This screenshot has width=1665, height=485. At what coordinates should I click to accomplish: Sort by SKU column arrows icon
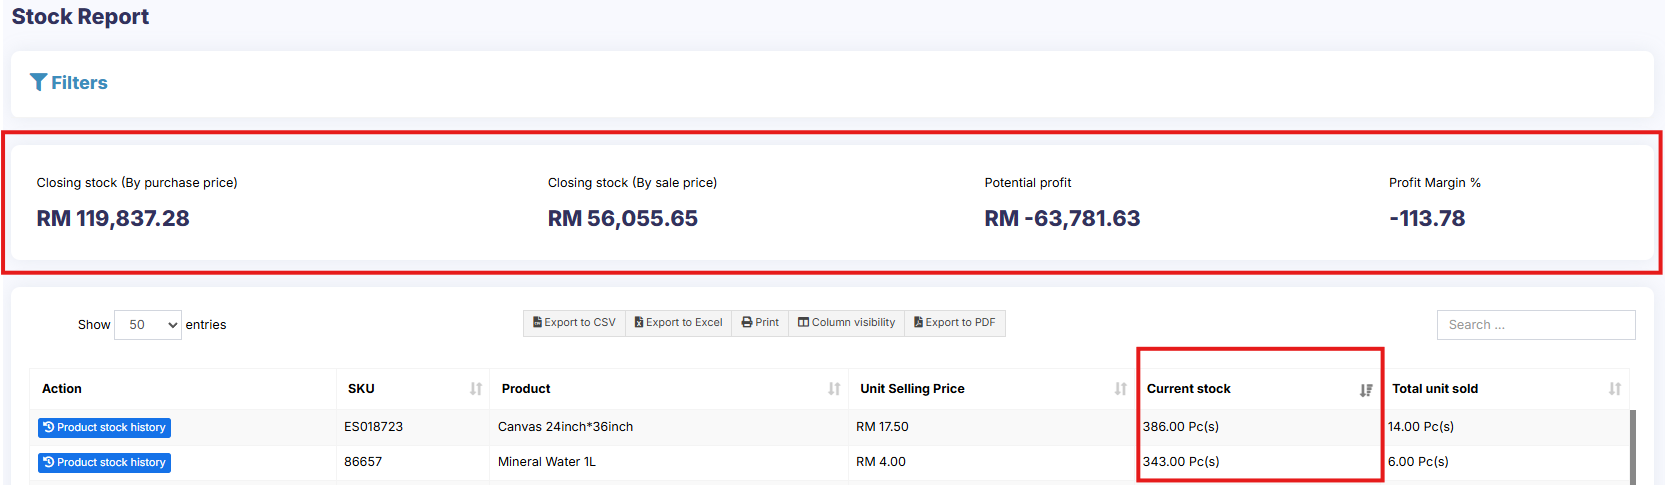pyautogui.click(x=476, y=389)
